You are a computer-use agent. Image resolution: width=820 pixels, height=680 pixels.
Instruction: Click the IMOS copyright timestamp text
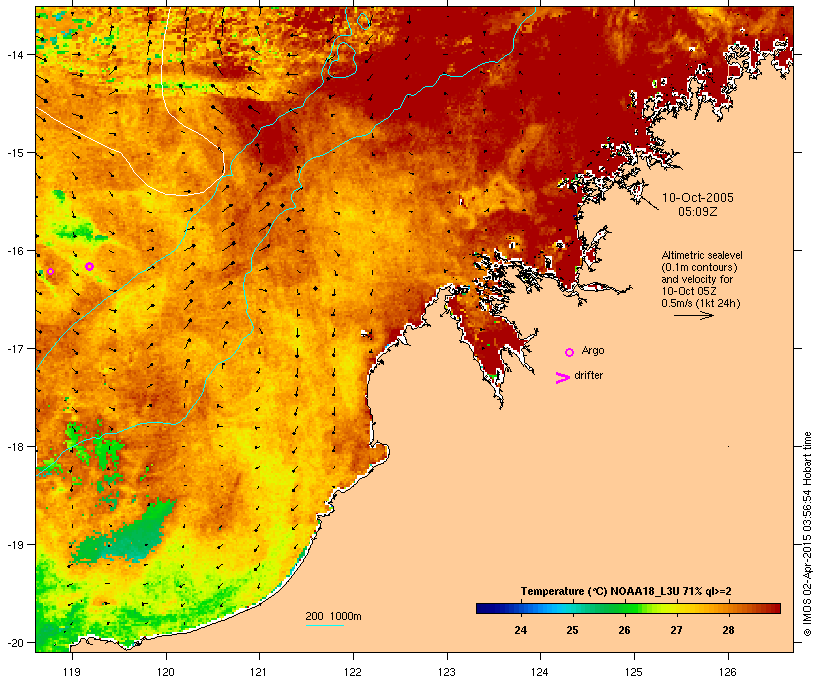(x=807, y=534)
